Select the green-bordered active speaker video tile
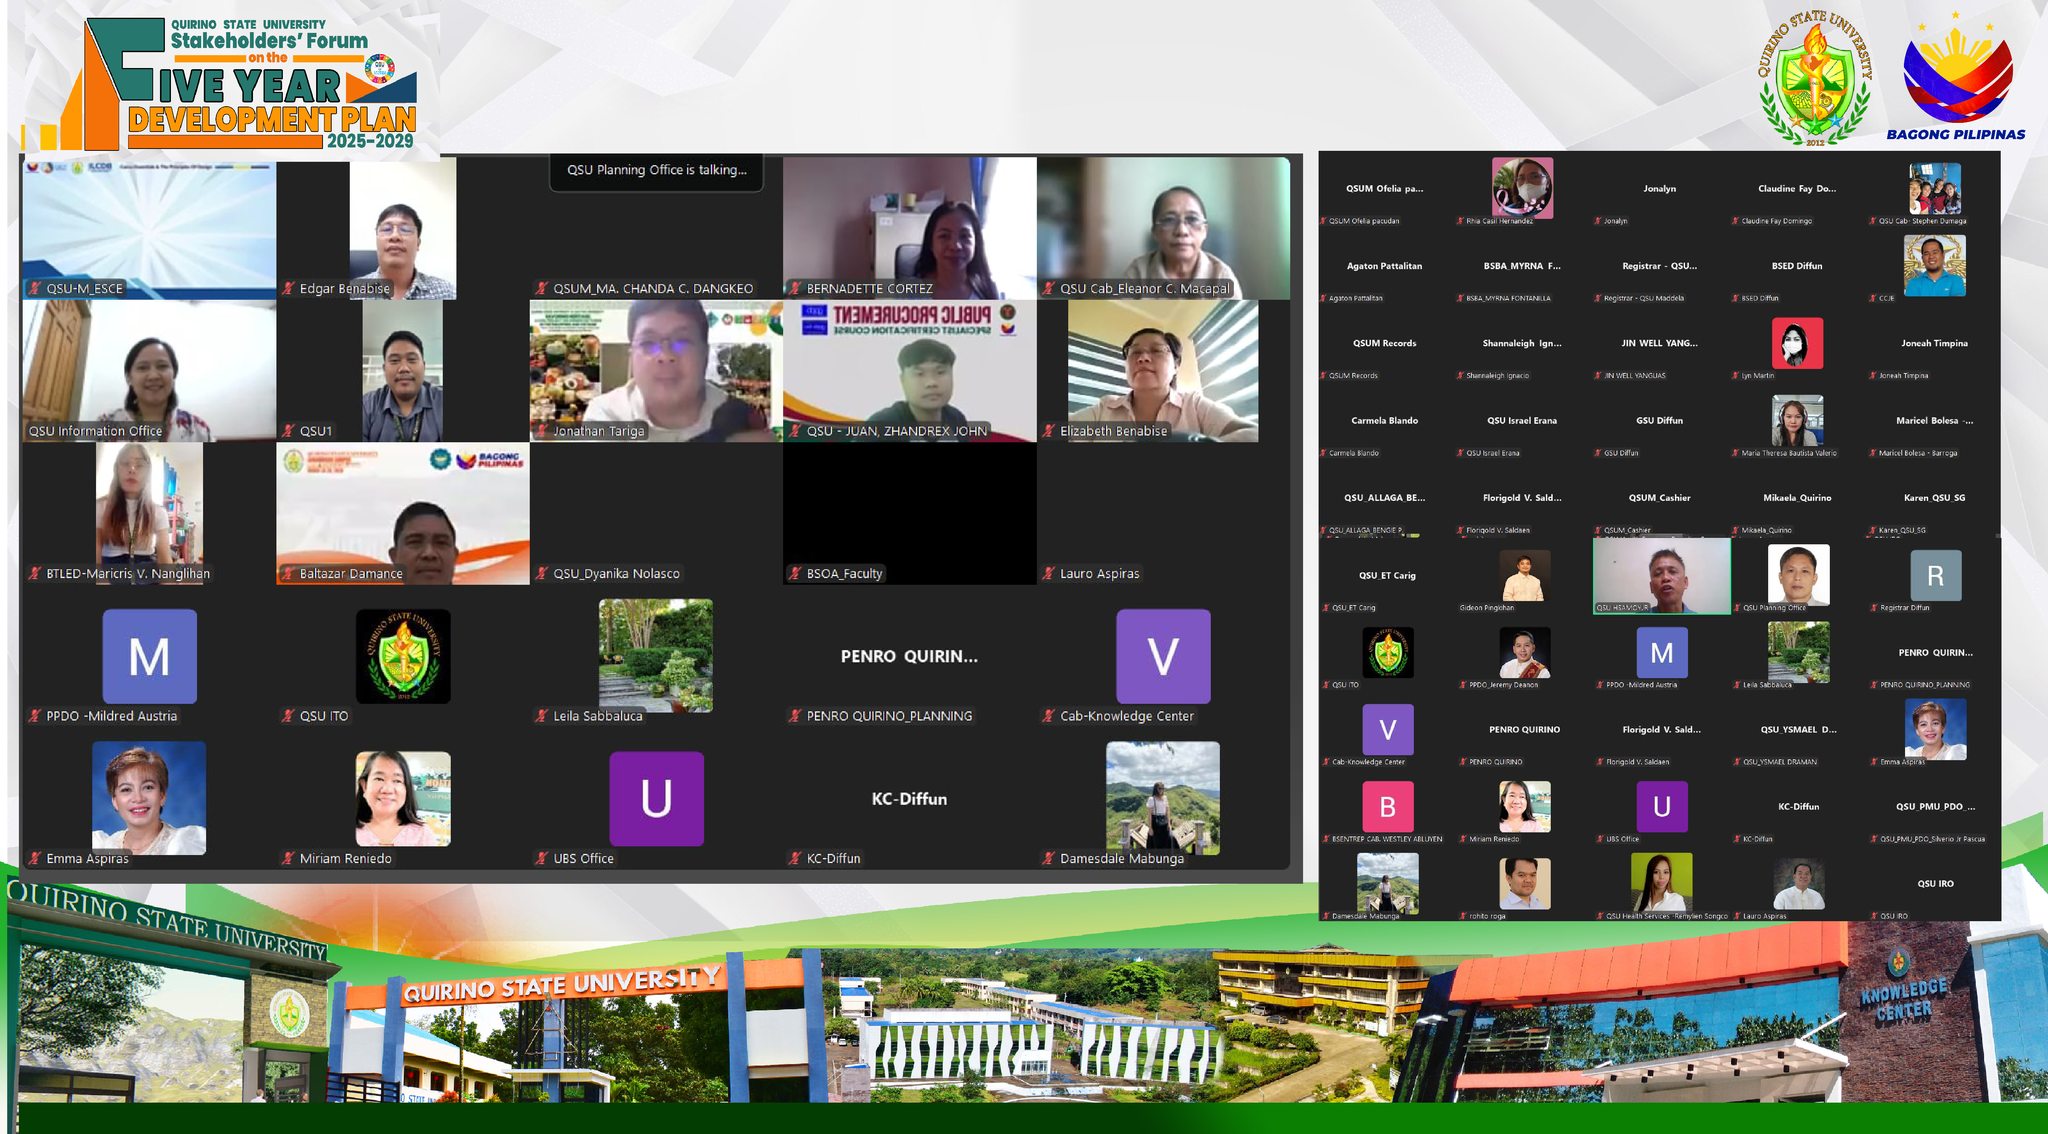2048x1134 pixels. [x=1661, y=576]
